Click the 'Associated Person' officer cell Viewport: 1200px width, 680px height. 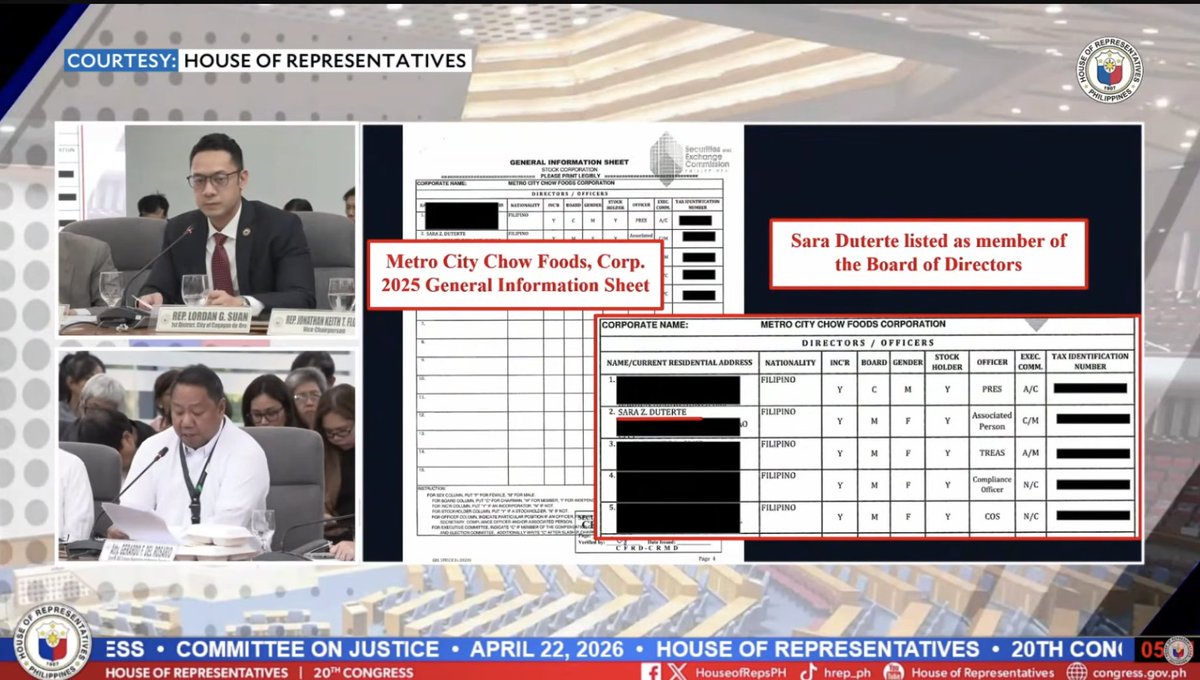coord(991,421)
